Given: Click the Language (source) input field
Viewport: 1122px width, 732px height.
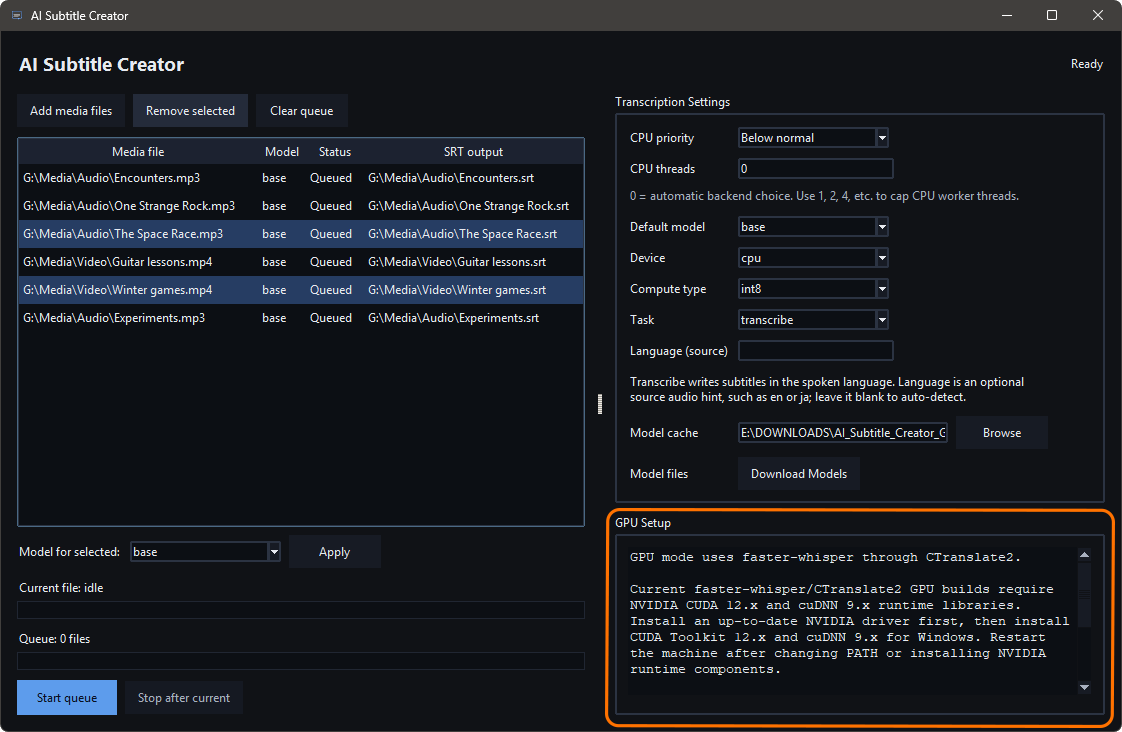Looking at the screenshot, I should tap(815, 351).
